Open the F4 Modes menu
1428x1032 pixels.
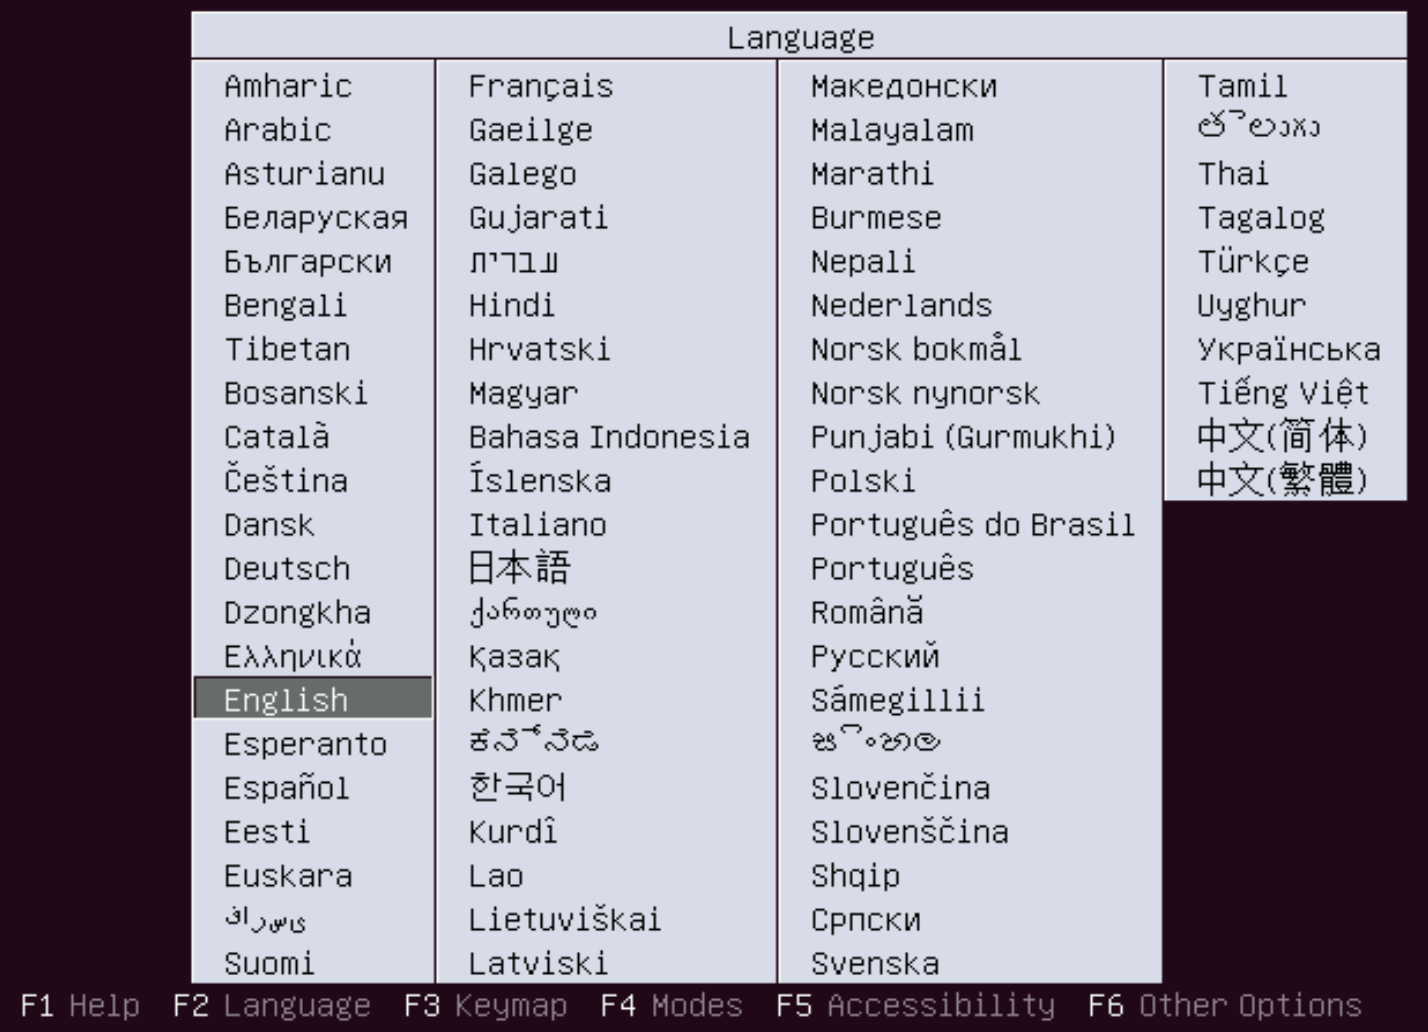click(672, 1006)
